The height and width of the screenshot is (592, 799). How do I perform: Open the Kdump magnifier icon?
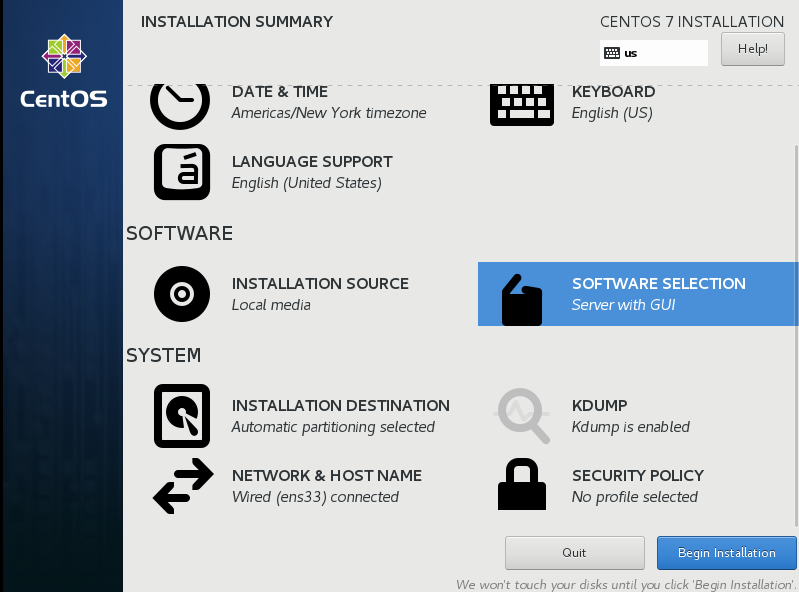pos(523,416)
